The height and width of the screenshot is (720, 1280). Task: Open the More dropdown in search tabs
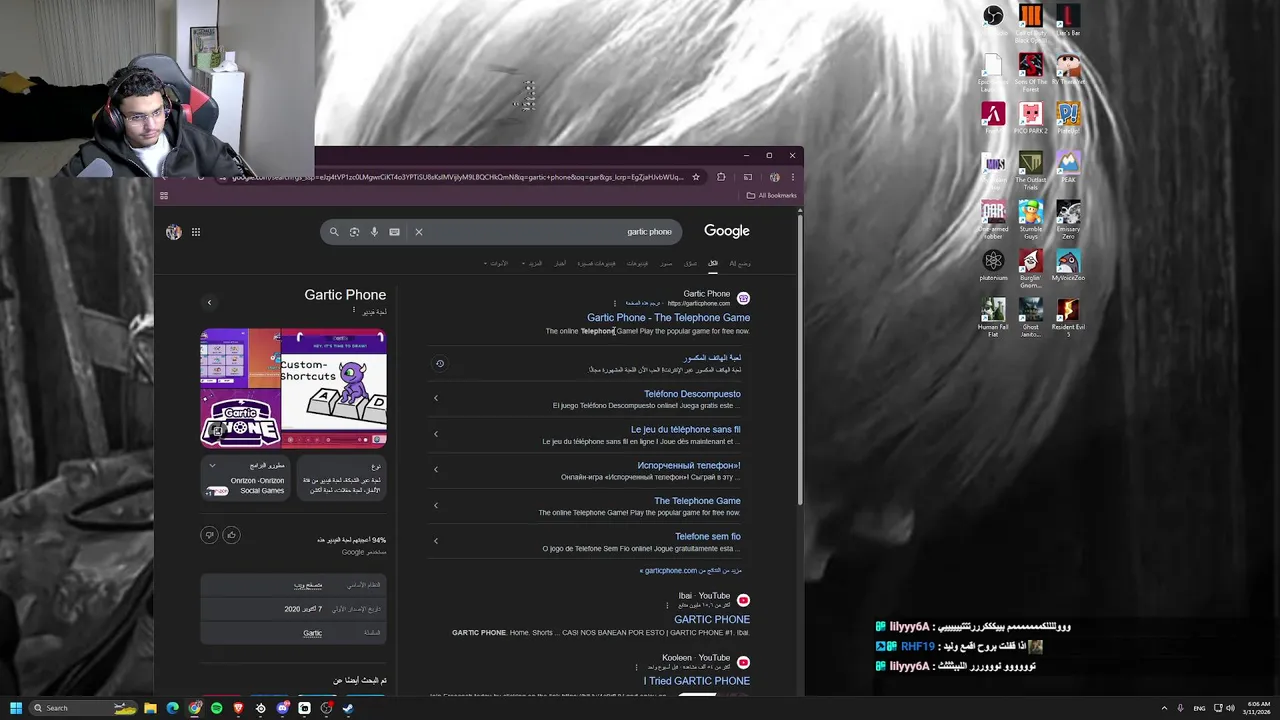(534, 263)
